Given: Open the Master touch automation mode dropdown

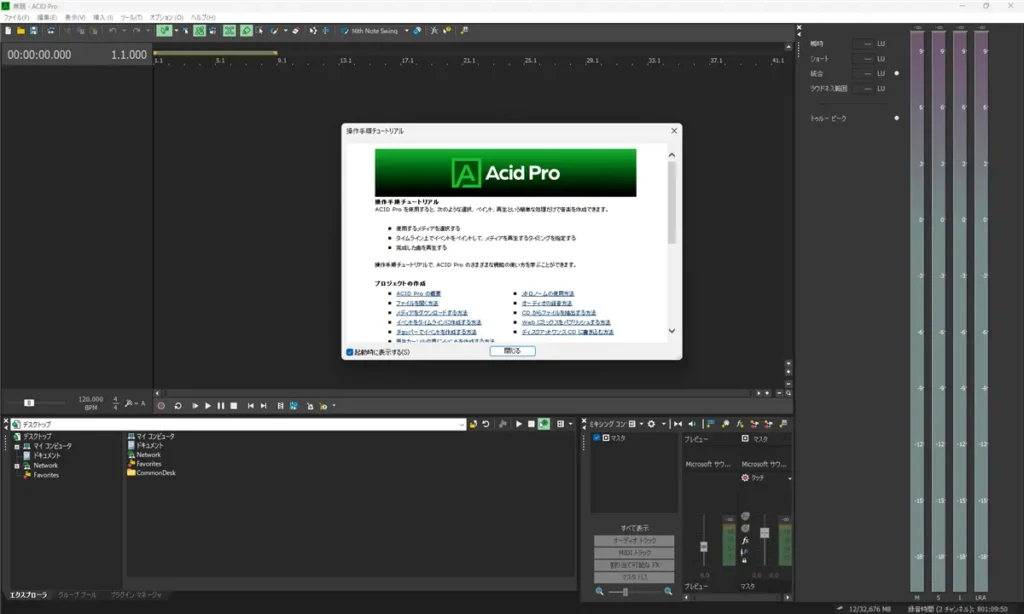Looking at the screenshot, I should tap(790, 478).
